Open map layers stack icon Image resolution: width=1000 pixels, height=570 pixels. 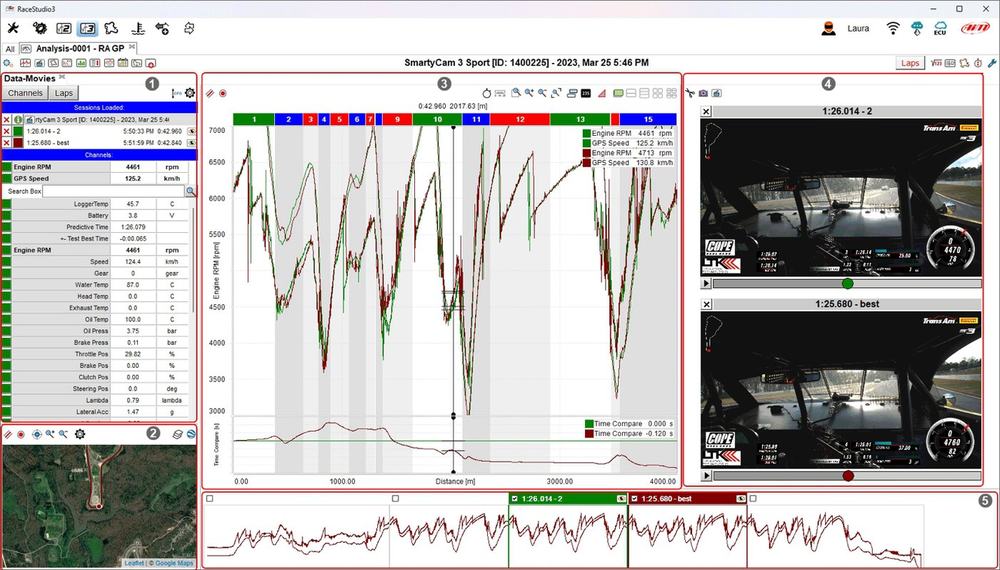point(178,434)
